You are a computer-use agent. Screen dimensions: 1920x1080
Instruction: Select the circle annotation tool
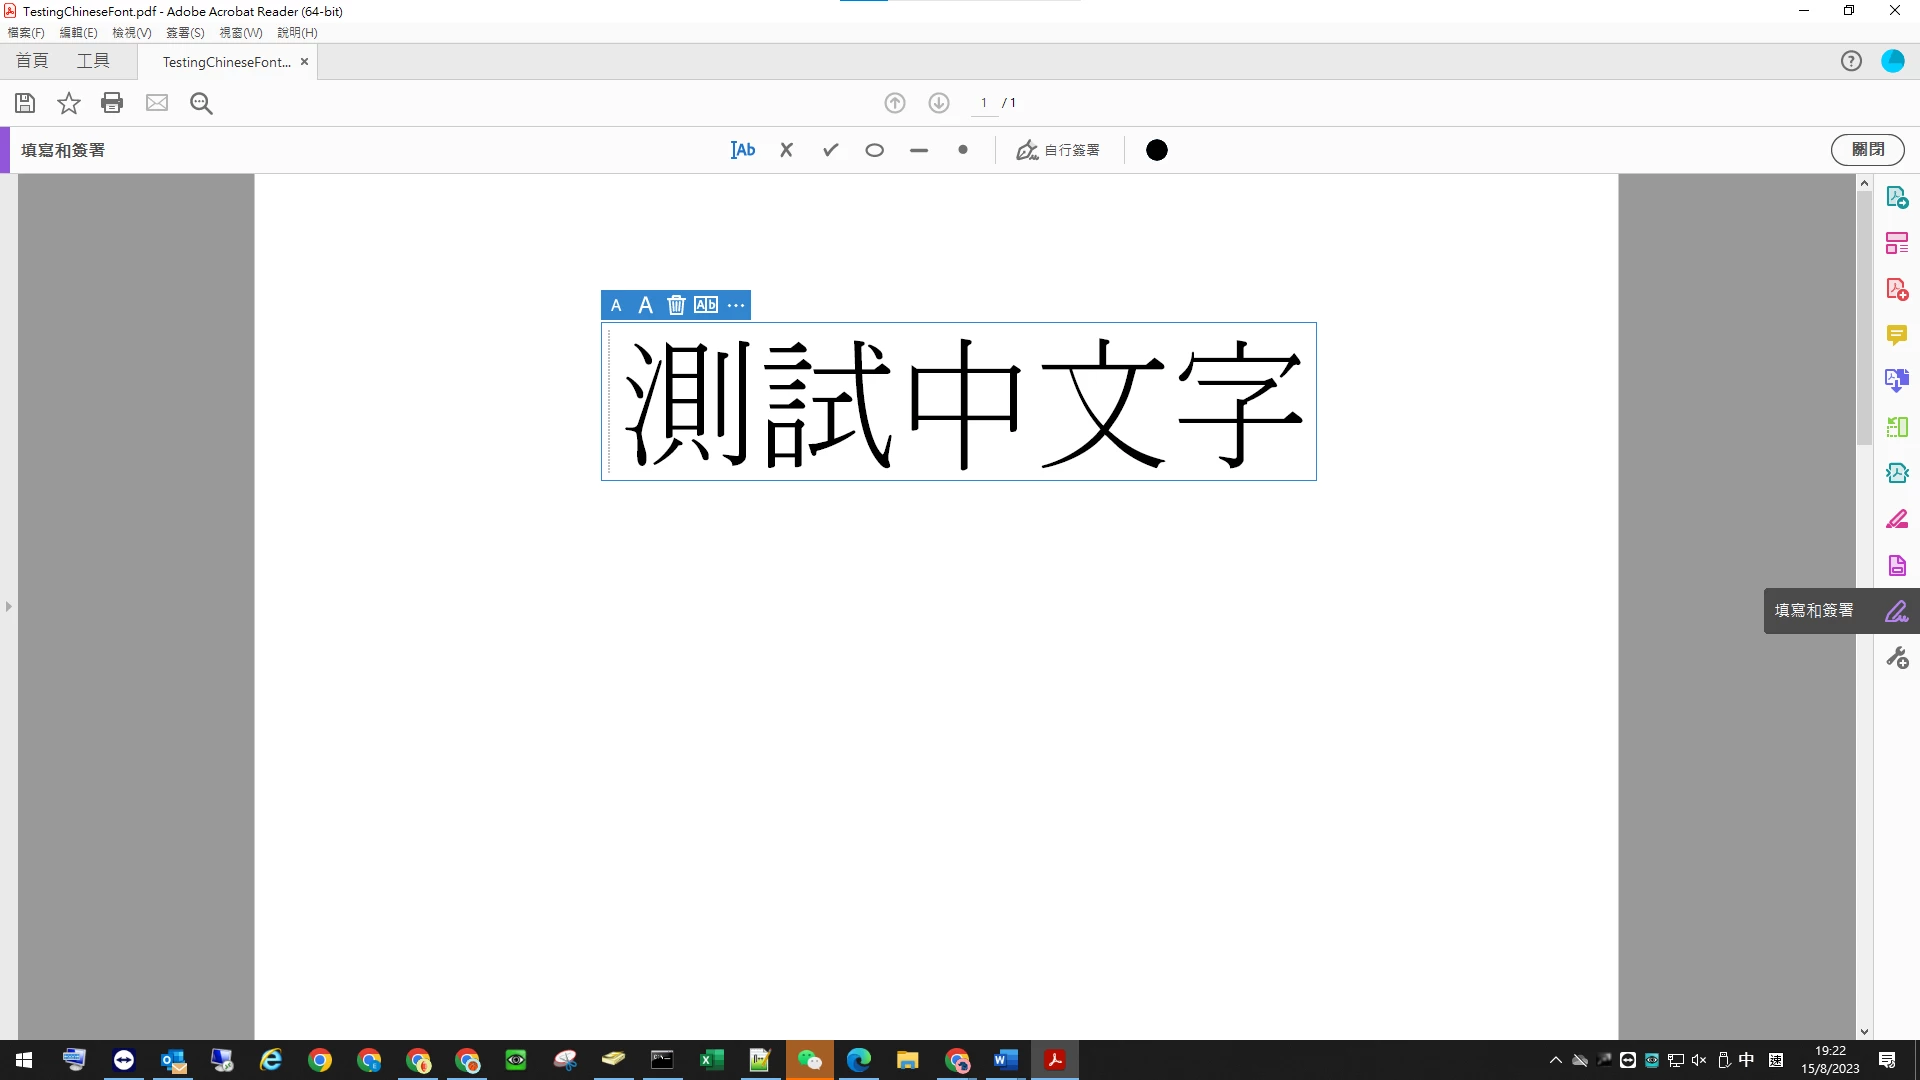click(x=874, y=150)
